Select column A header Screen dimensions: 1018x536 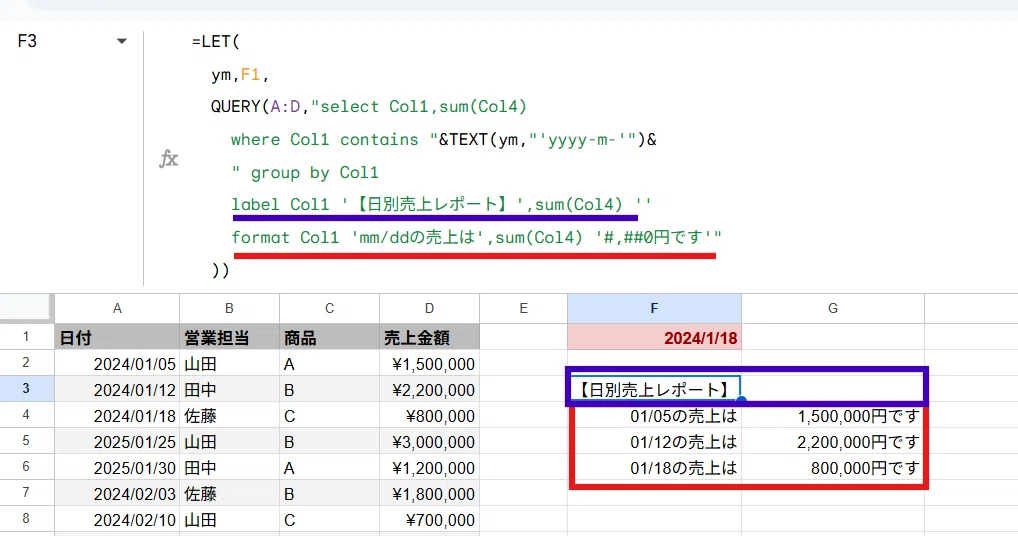117,308
